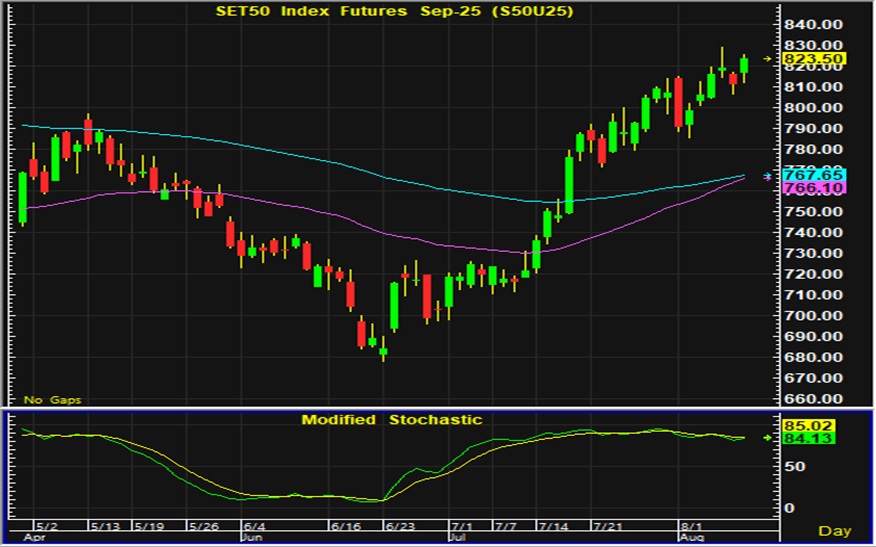Click the yellow arrow beside the 823.50 price
This screenshot has width=876, height=547.
767,59
